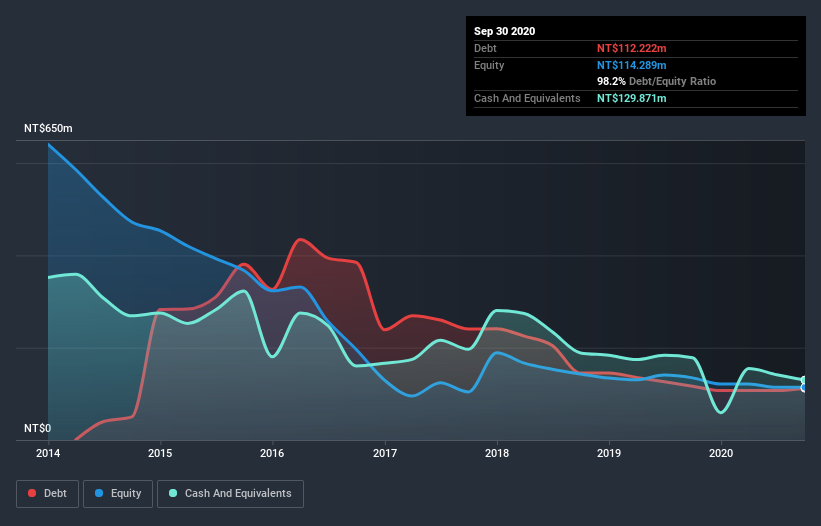
Task: Click the Equity row label in tooltip
Action: click(489, 65)
